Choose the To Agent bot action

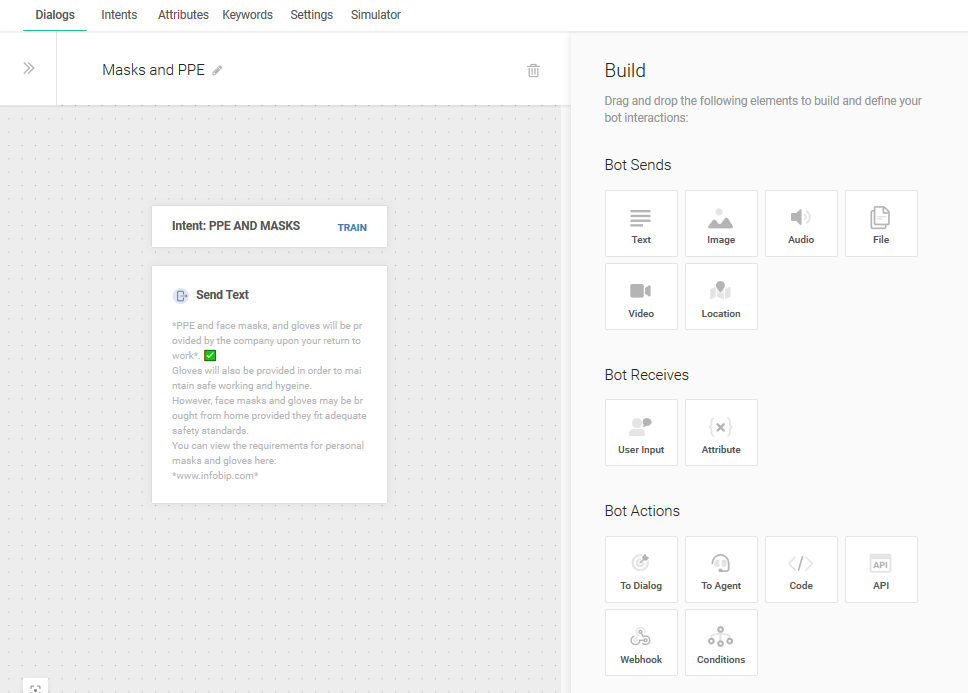(721, 570)
